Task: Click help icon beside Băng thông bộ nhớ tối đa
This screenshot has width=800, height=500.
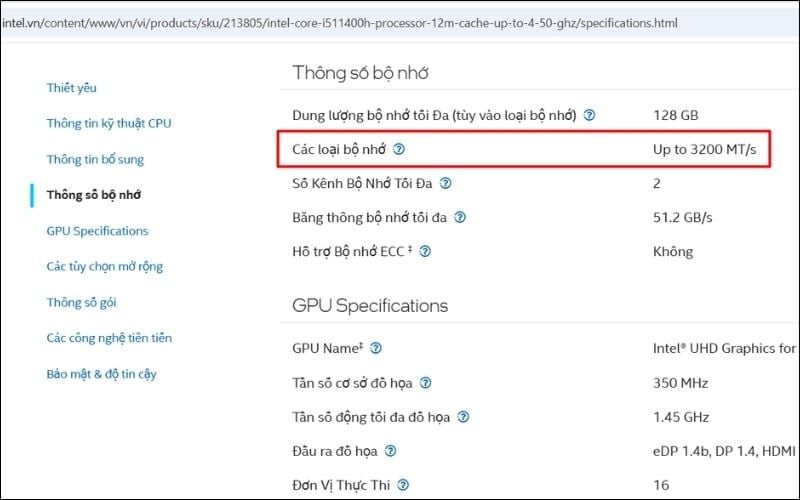Action: point(460,217)
